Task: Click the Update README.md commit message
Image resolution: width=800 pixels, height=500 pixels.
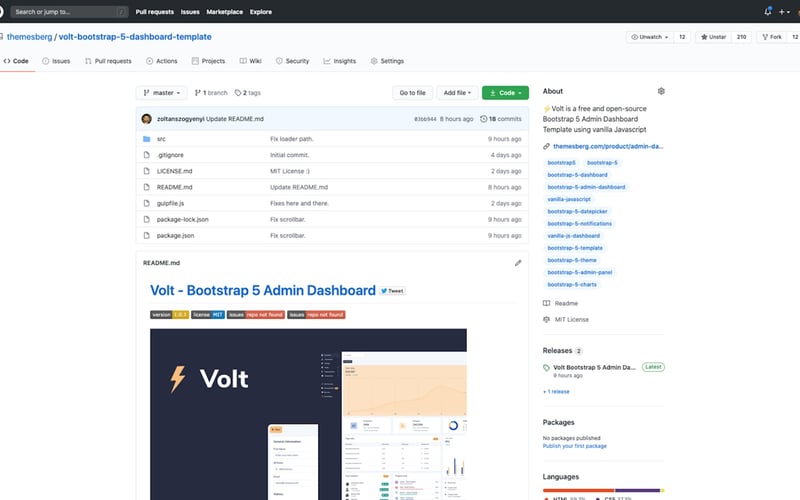Action: pyautogui.click(x=235, y=119)
